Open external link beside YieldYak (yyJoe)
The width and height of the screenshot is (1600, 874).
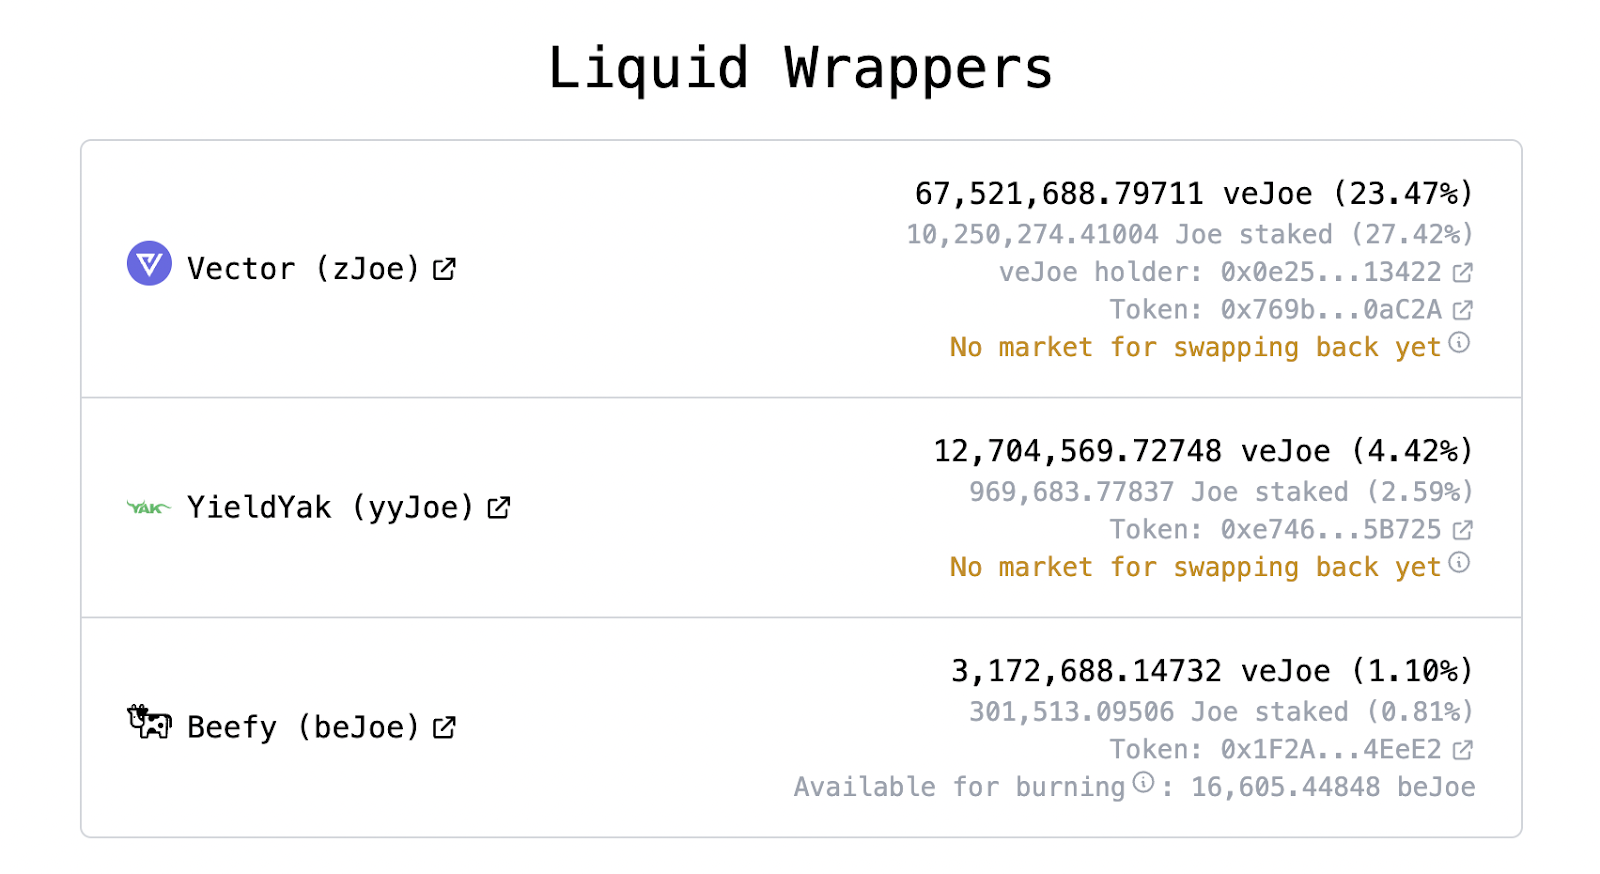499,508
